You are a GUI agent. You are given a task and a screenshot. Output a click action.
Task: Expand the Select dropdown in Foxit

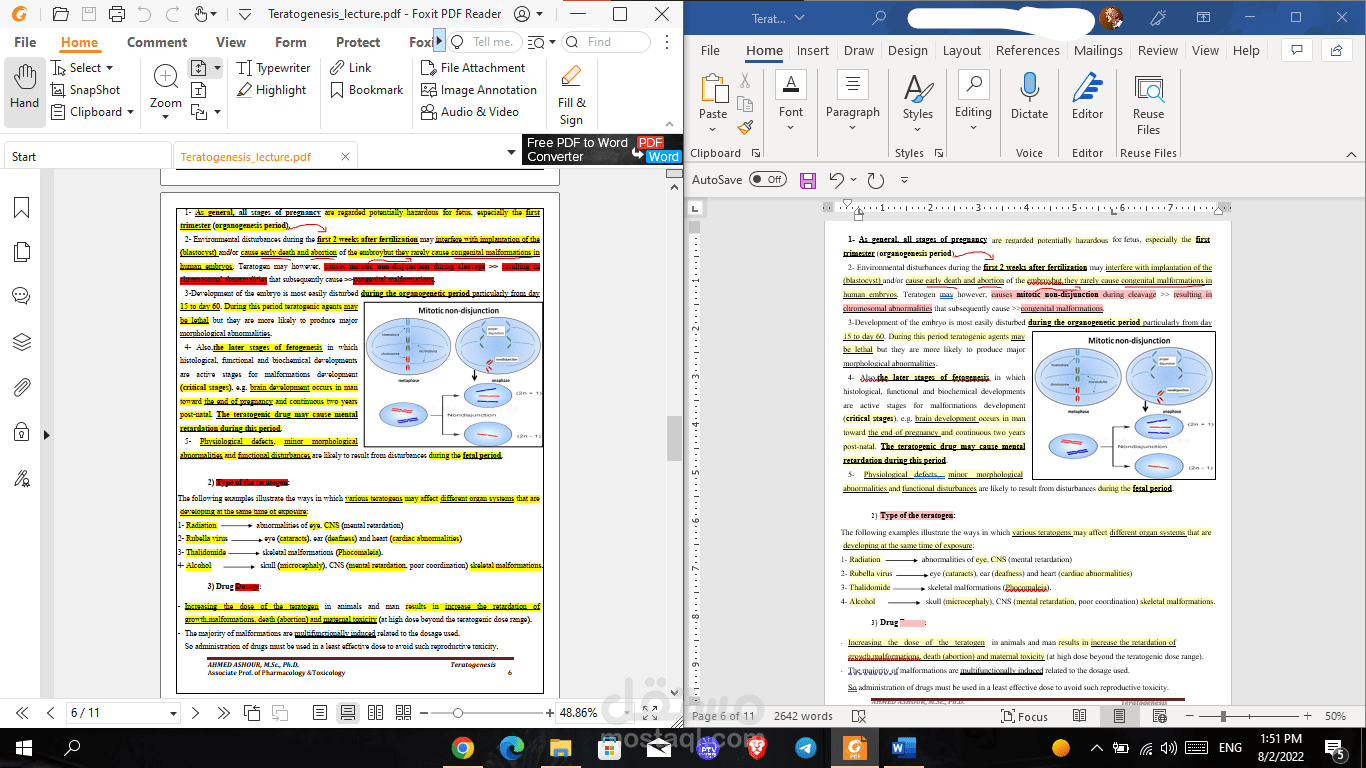click(x=108, y=68)
